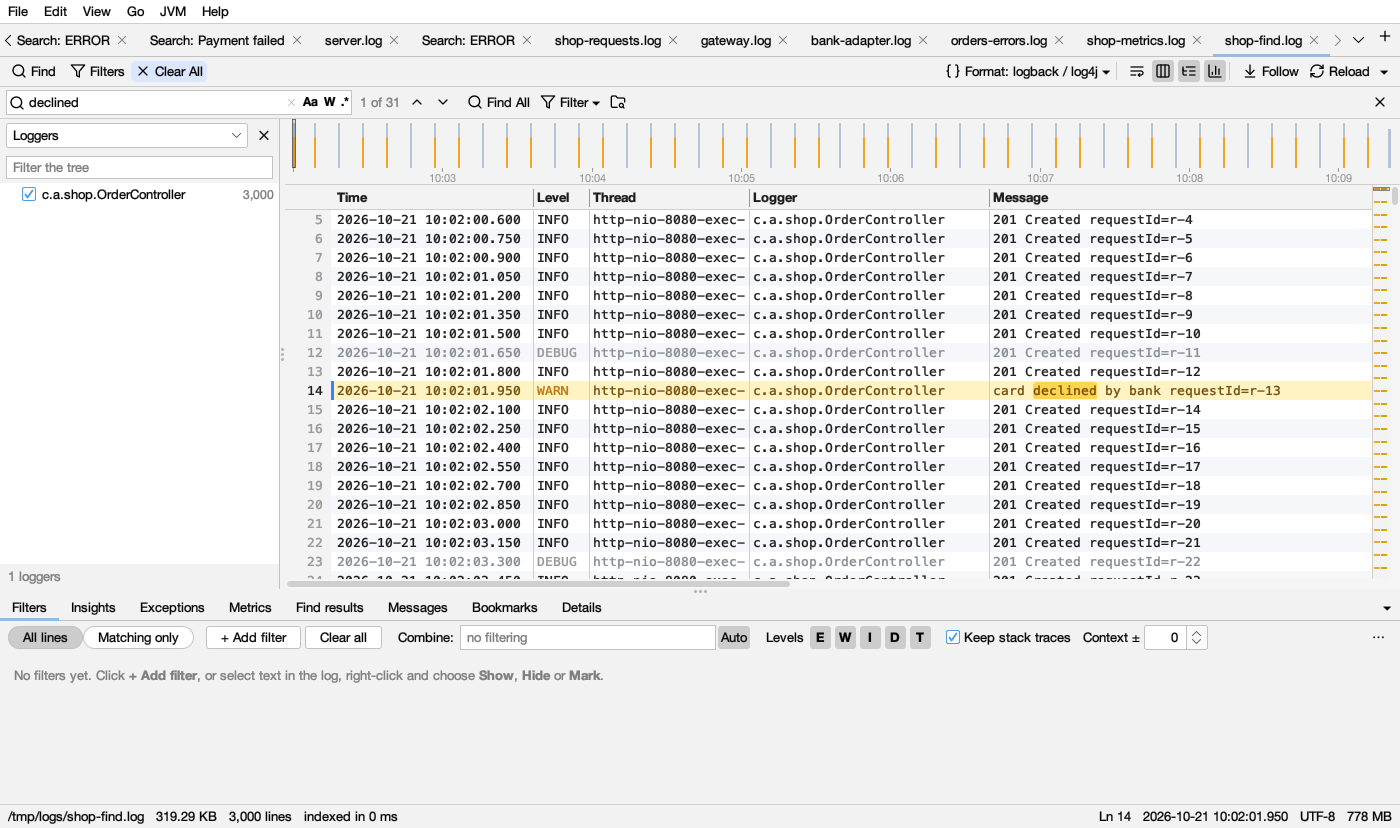Image resolution: width=1400 pixels, height=828 pixels.
Task: Toggle regex (.*) search option
Action: point(345,102)
